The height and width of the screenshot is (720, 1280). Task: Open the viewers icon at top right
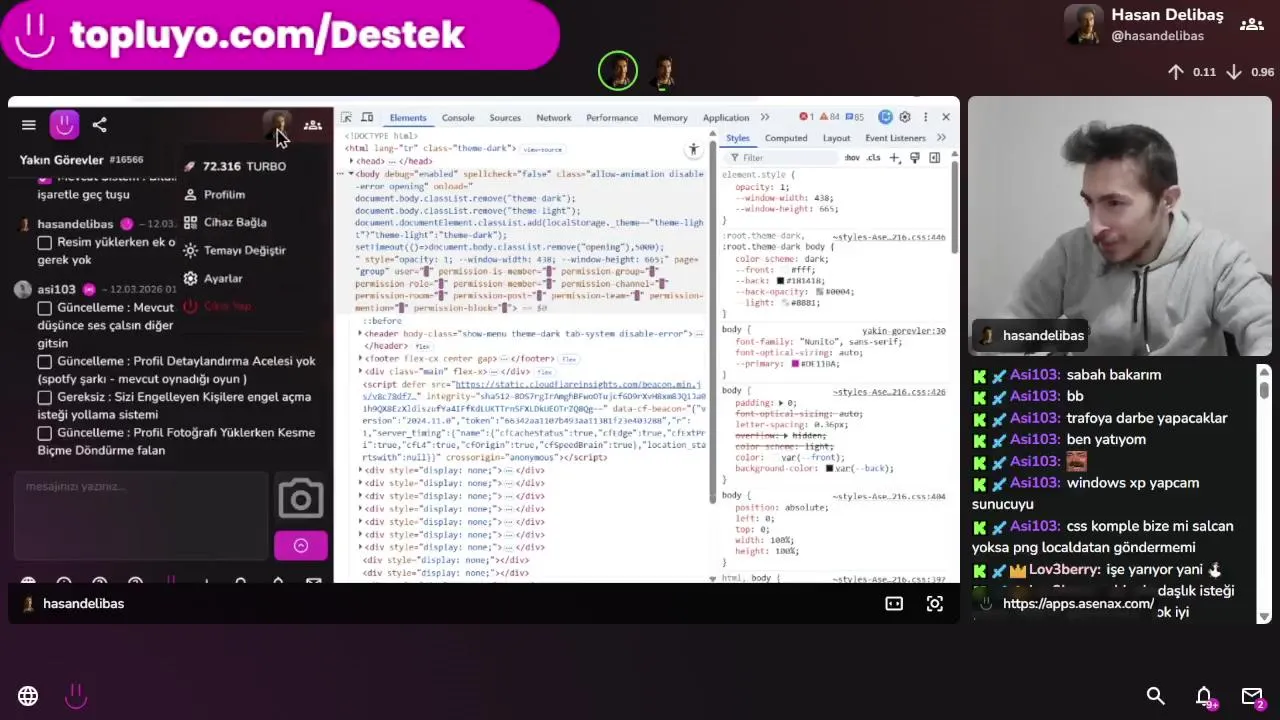point(1251,24)
